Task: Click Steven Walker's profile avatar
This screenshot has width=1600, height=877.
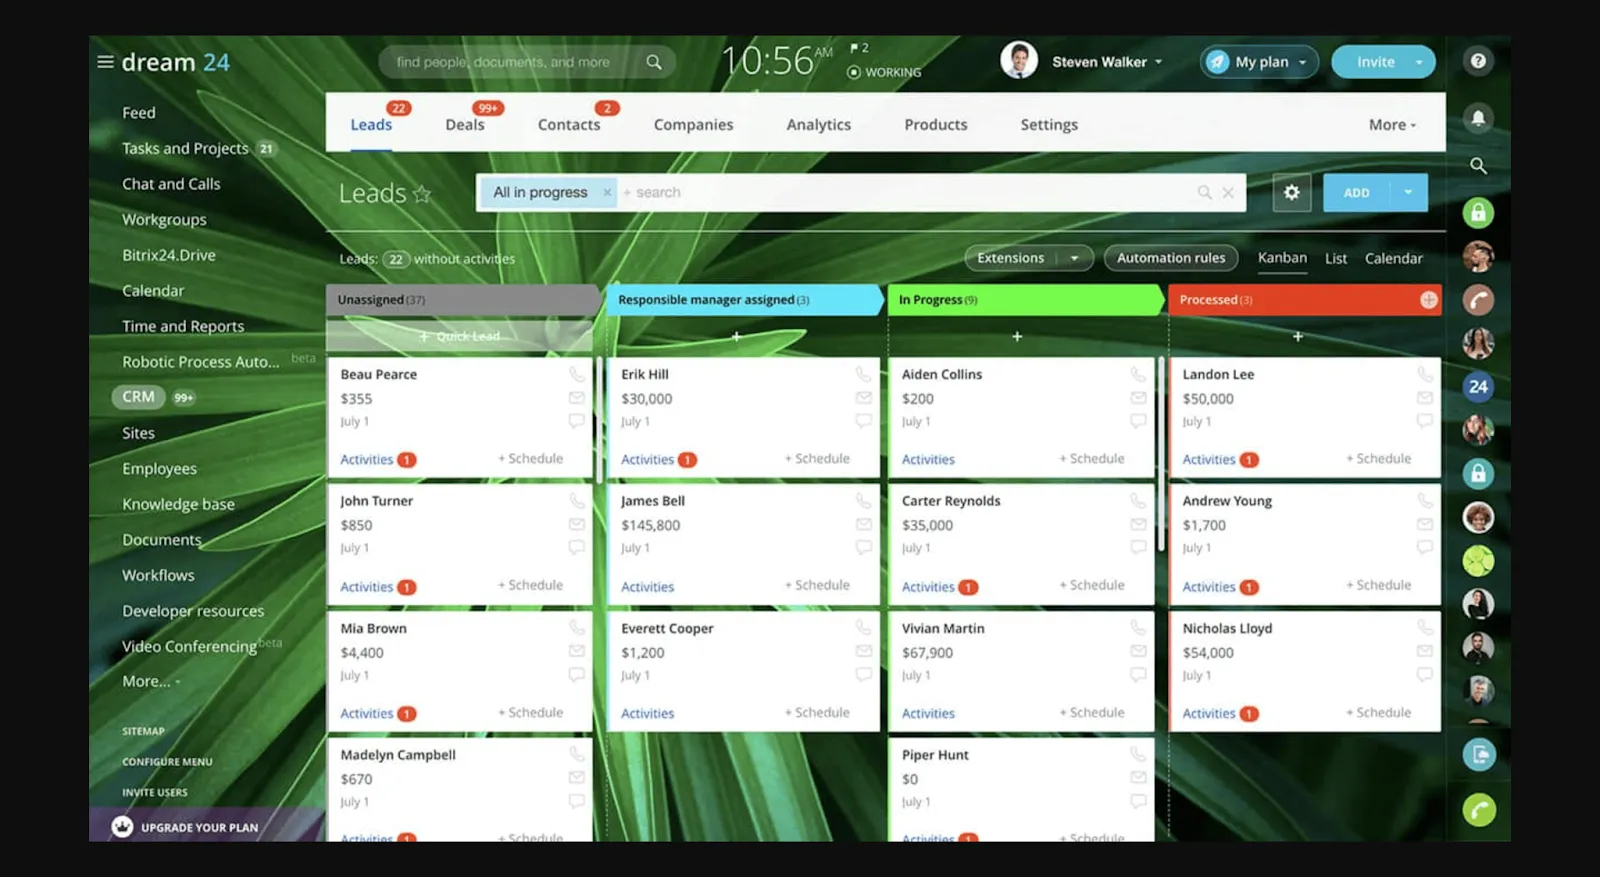Action: click(x=1019, y=61)
